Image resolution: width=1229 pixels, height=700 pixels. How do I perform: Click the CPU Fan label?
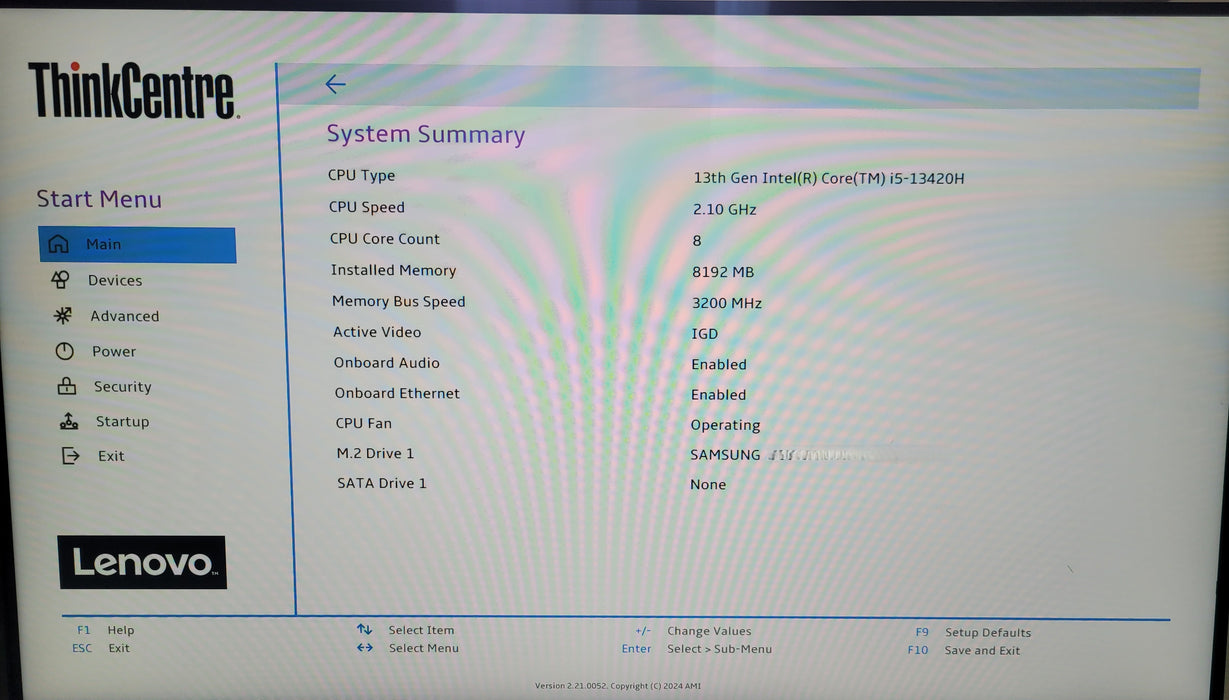tap(364, 423)
